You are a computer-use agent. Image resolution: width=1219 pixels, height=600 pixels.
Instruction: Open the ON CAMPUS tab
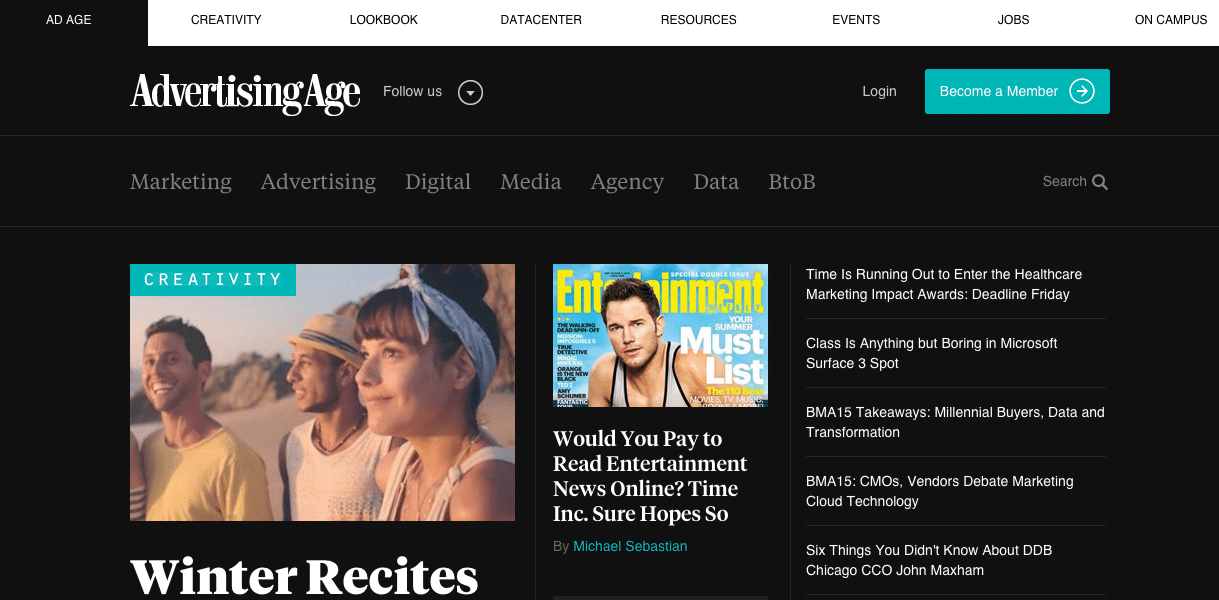tap(1171, 20)
